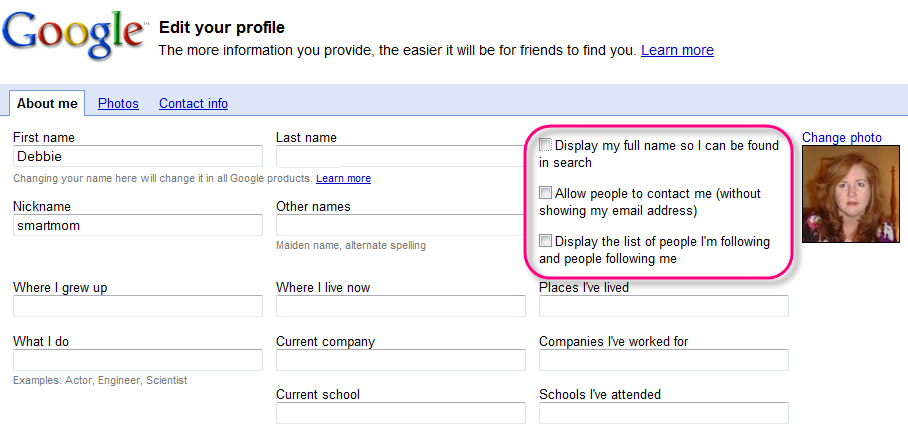This screenshot has height=434, width=908.
Task: Click the What I do field
Action: click(x=137, y=360)
